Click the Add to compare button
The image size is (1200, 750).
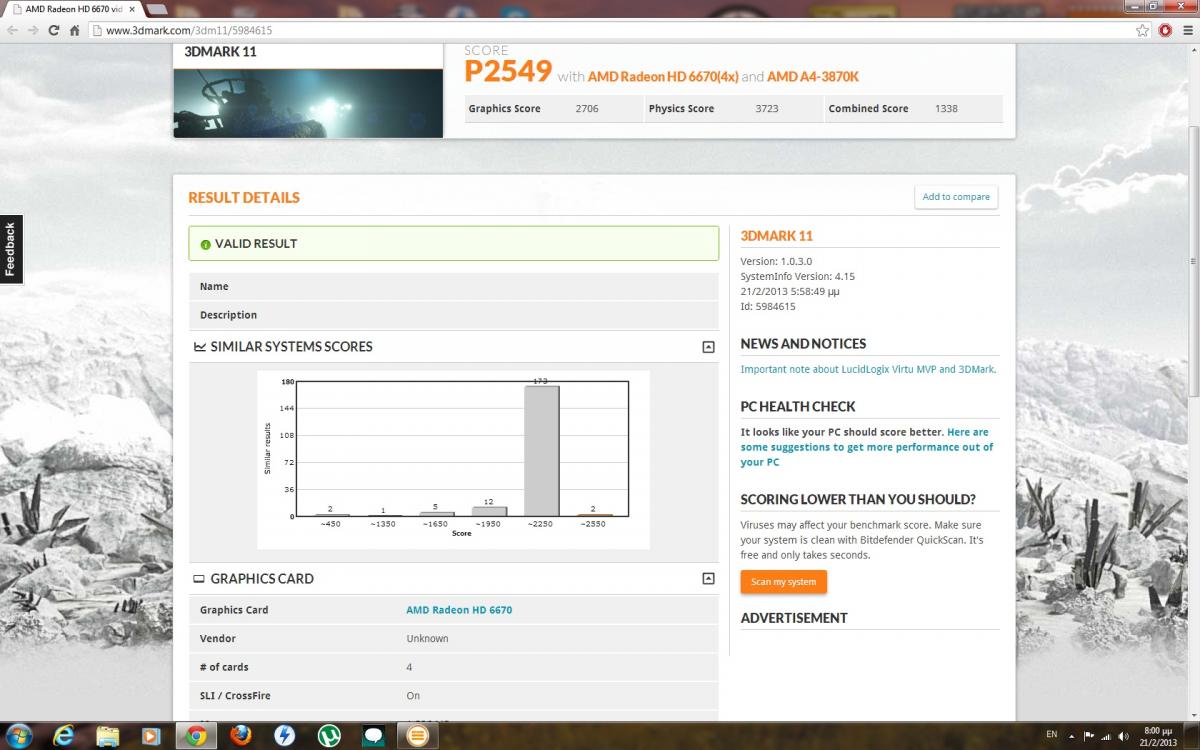point(956,197)
